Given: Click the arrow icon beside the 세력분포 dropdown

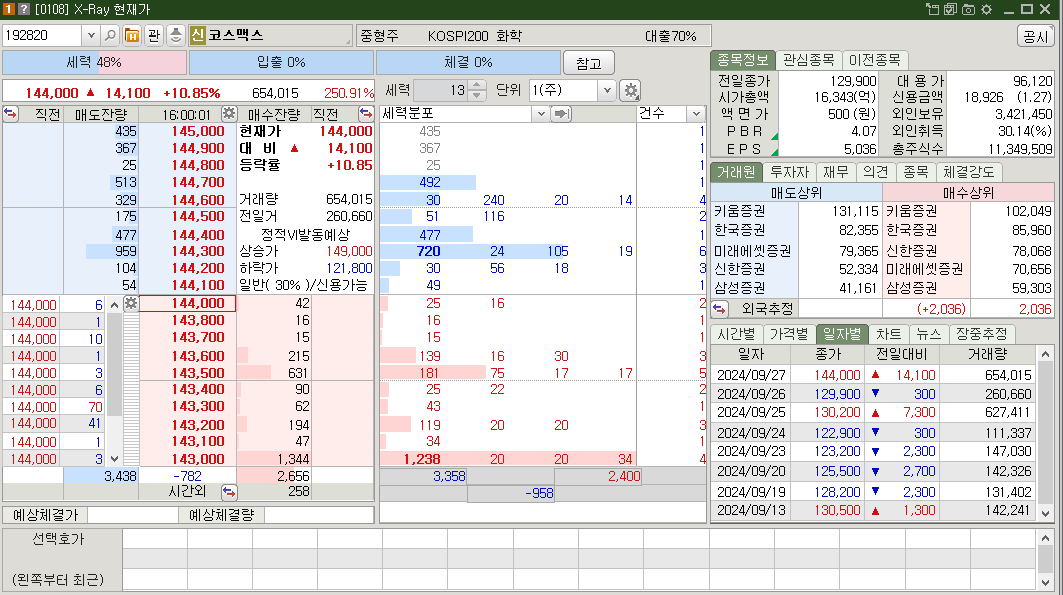Looking at the screenshot, I should point(561,112).
